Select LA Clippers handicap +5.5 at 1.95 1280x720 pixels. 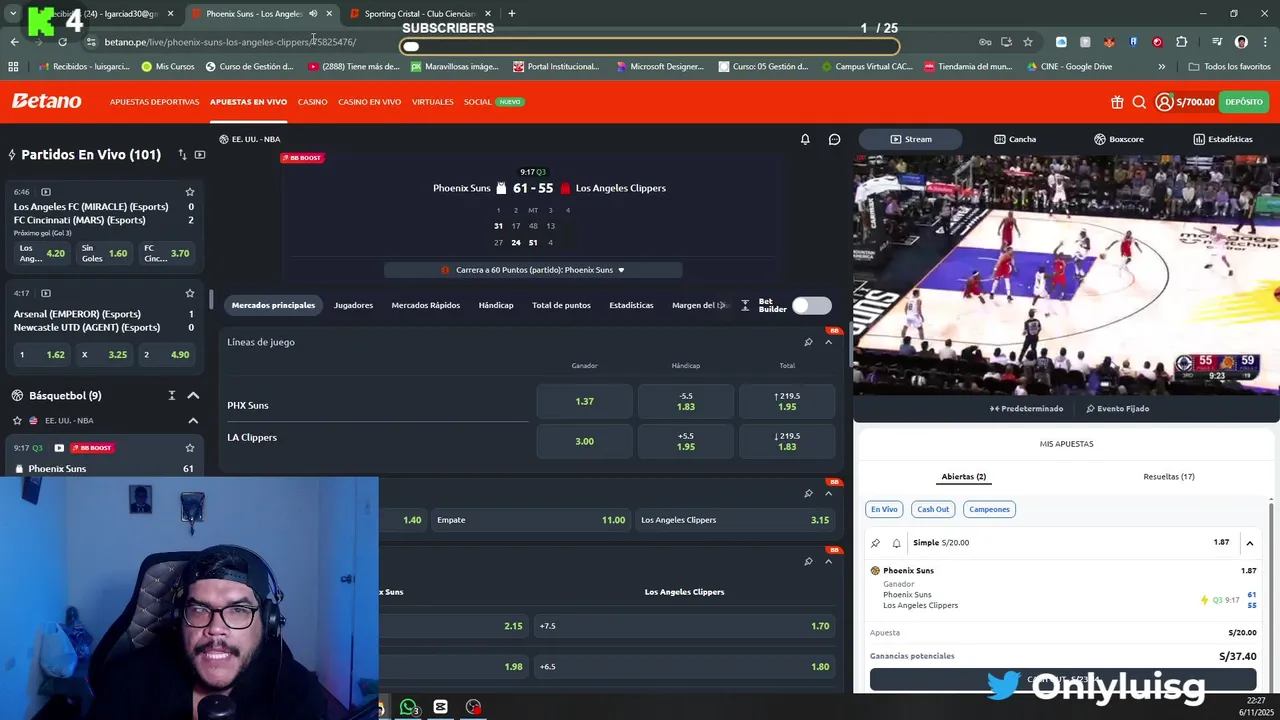pos(686,441)
